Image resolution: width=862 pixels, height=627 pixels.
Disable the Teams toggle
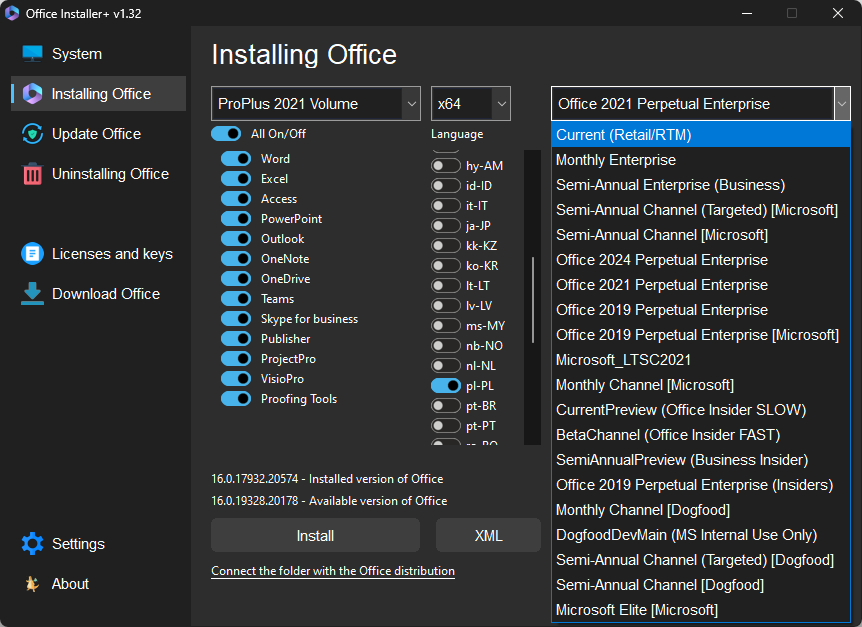236,298
